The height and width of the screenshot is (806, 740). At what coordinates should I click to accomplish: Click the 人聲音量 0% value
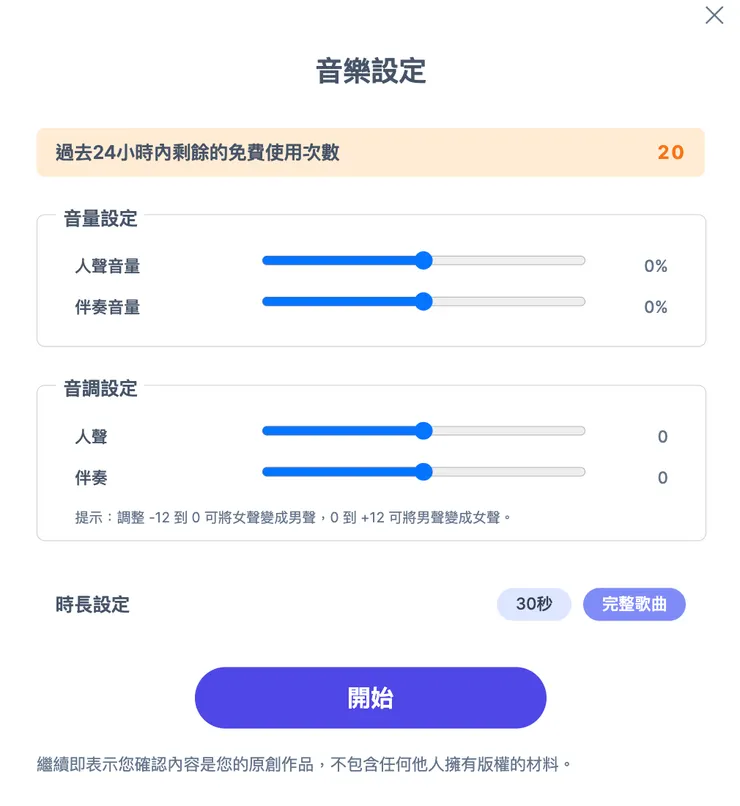[655, 266]
